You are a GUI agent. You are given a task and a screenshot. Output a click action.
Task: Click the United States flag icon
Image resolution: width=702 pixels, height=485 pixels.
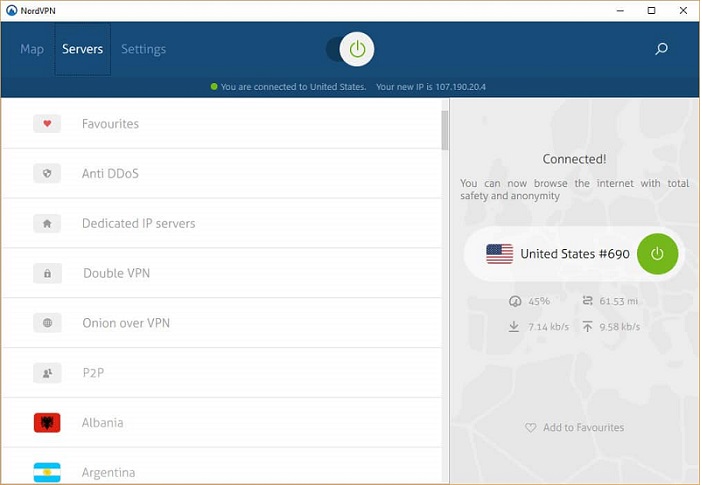(x=500, y=254)
